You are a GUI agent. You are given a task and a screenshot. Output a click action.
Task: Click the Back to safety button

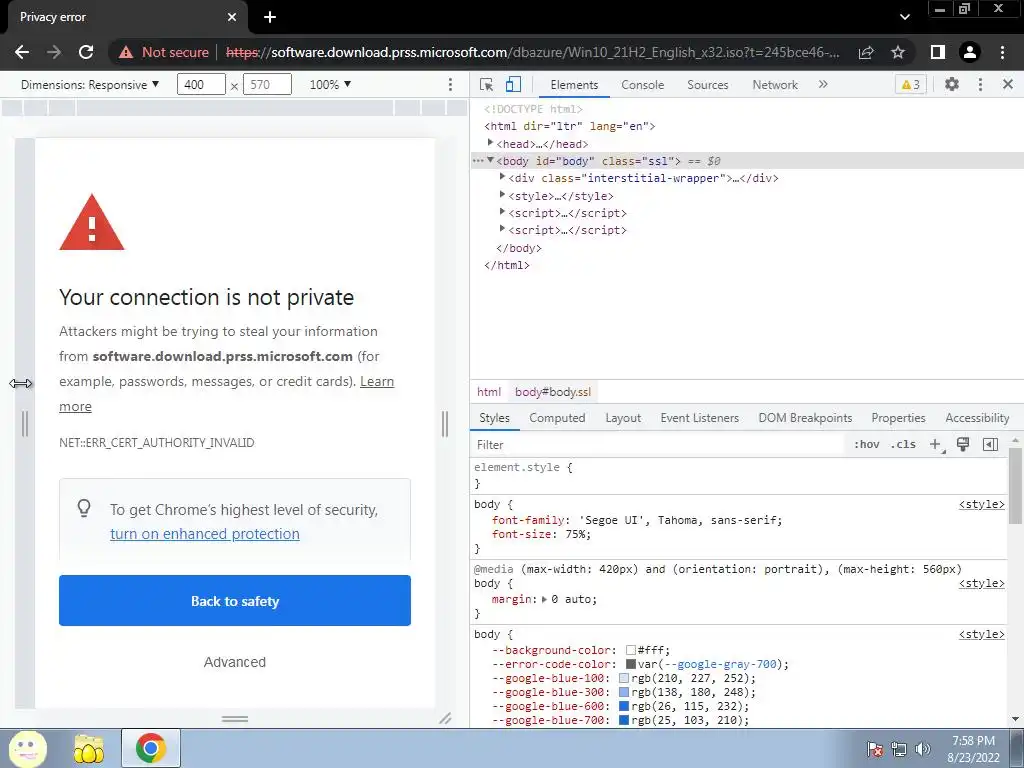click(x=235, y=601)
